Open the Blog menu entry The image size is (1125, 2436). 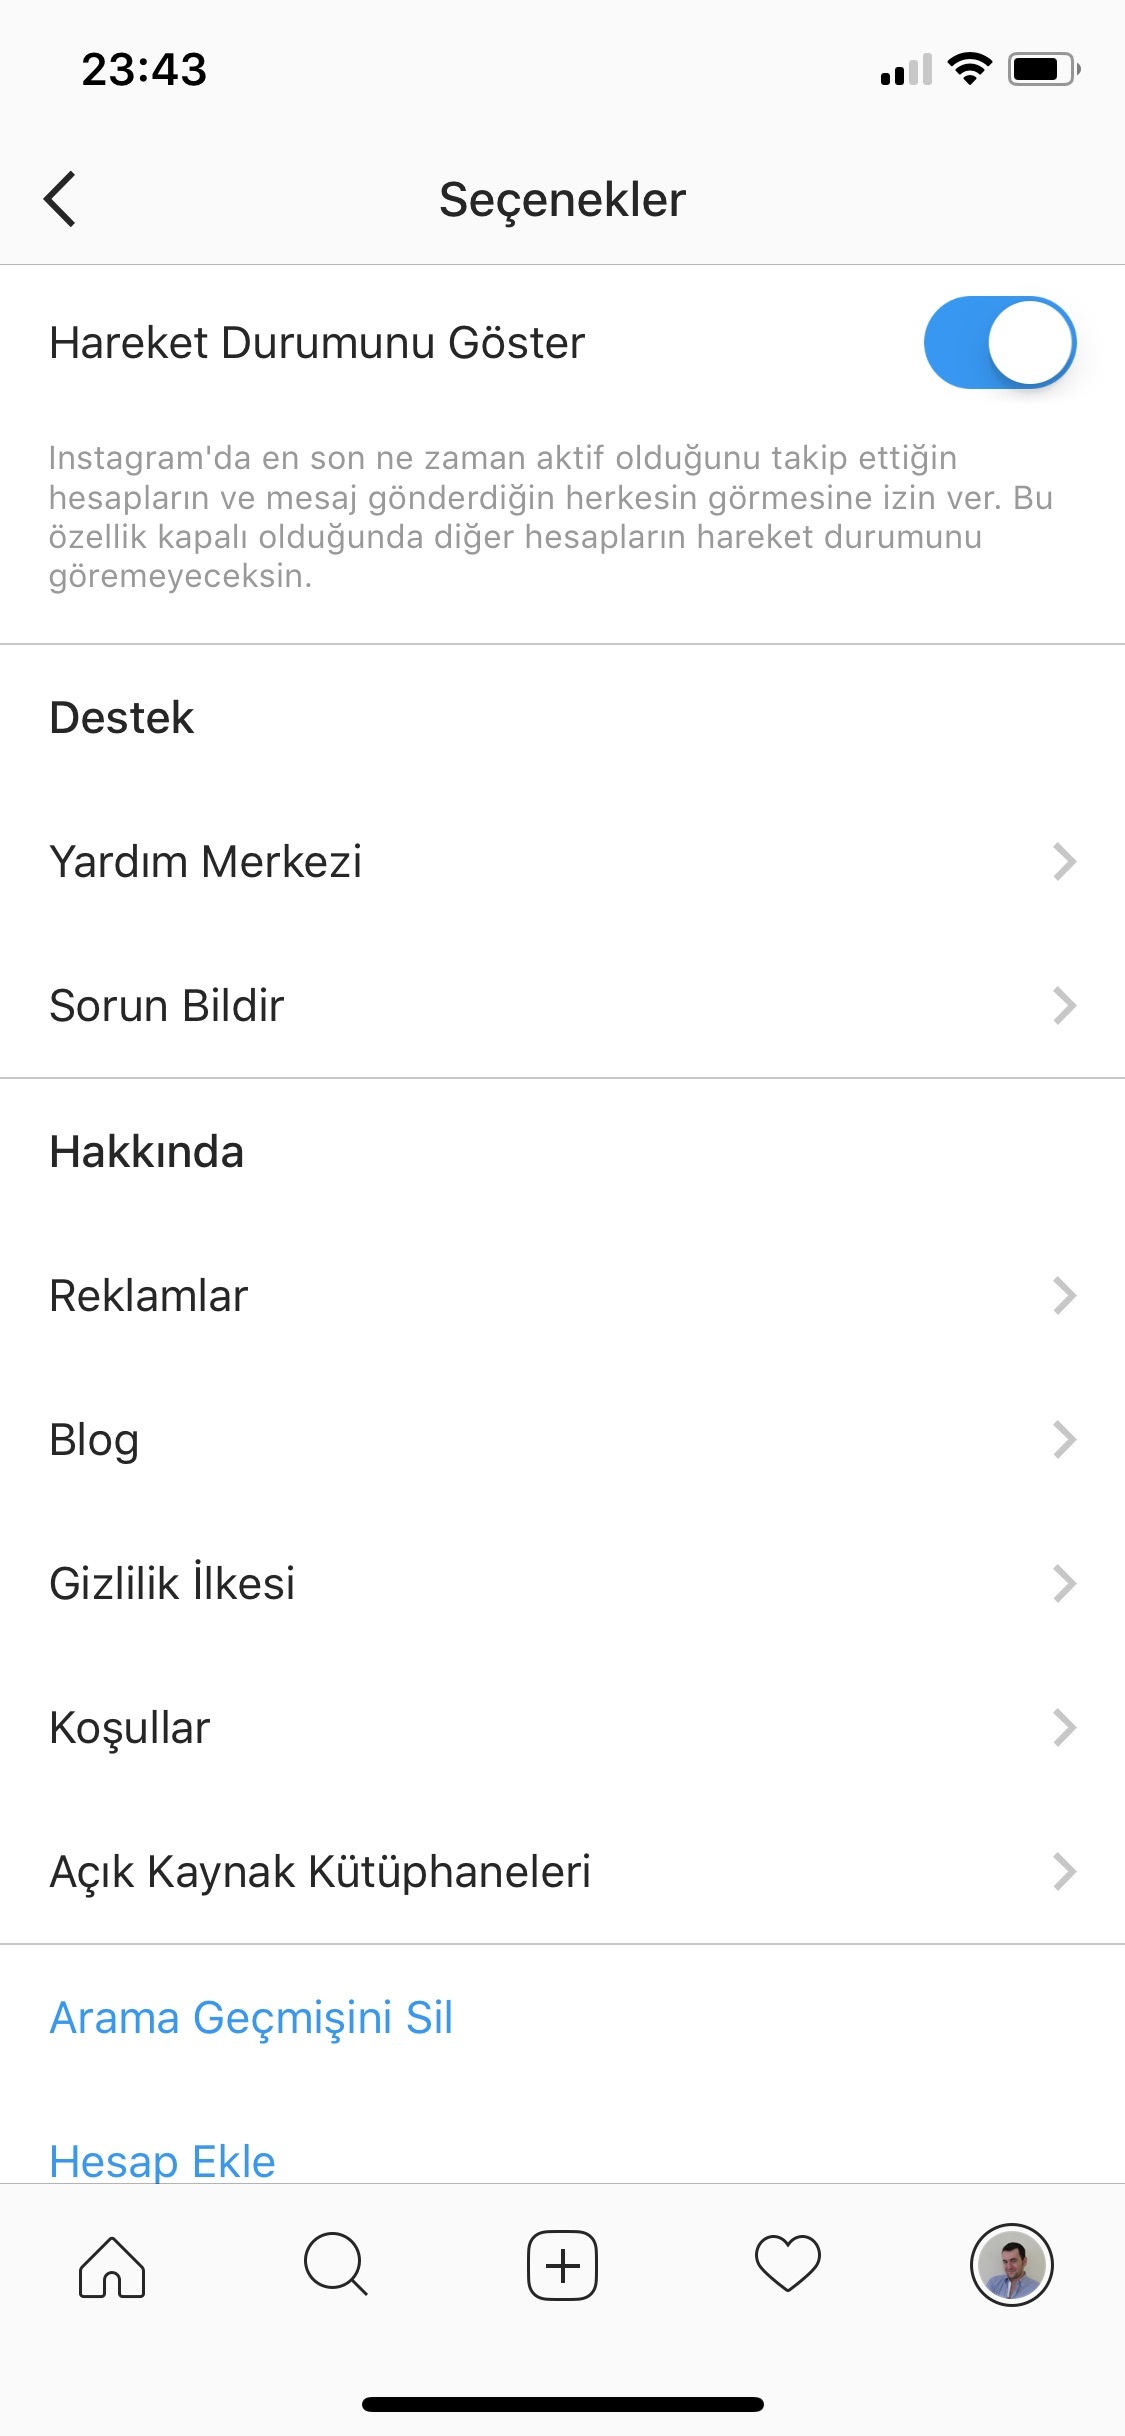point(95,1439)
